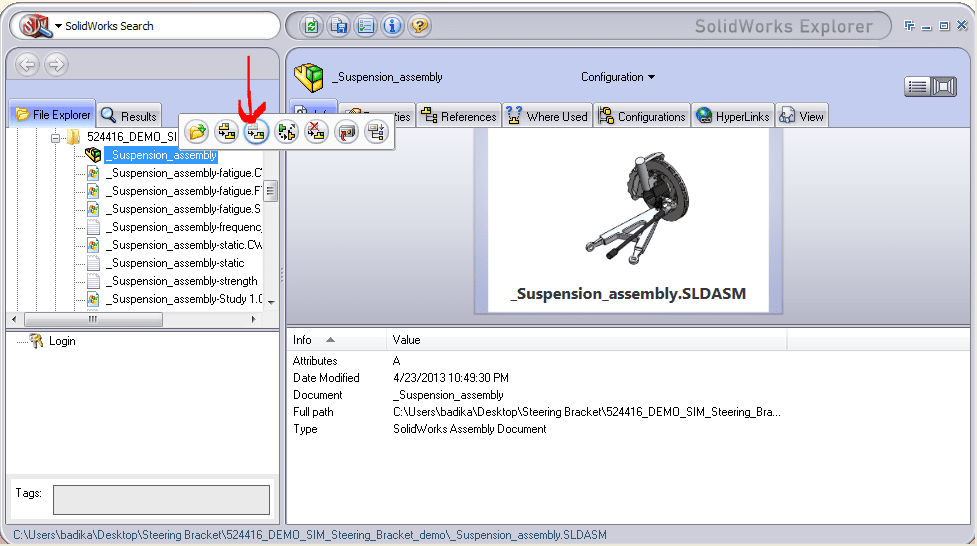Open the Configuration dropdown
The width and height of the screenshot is (977, 546).
point(617,77)
